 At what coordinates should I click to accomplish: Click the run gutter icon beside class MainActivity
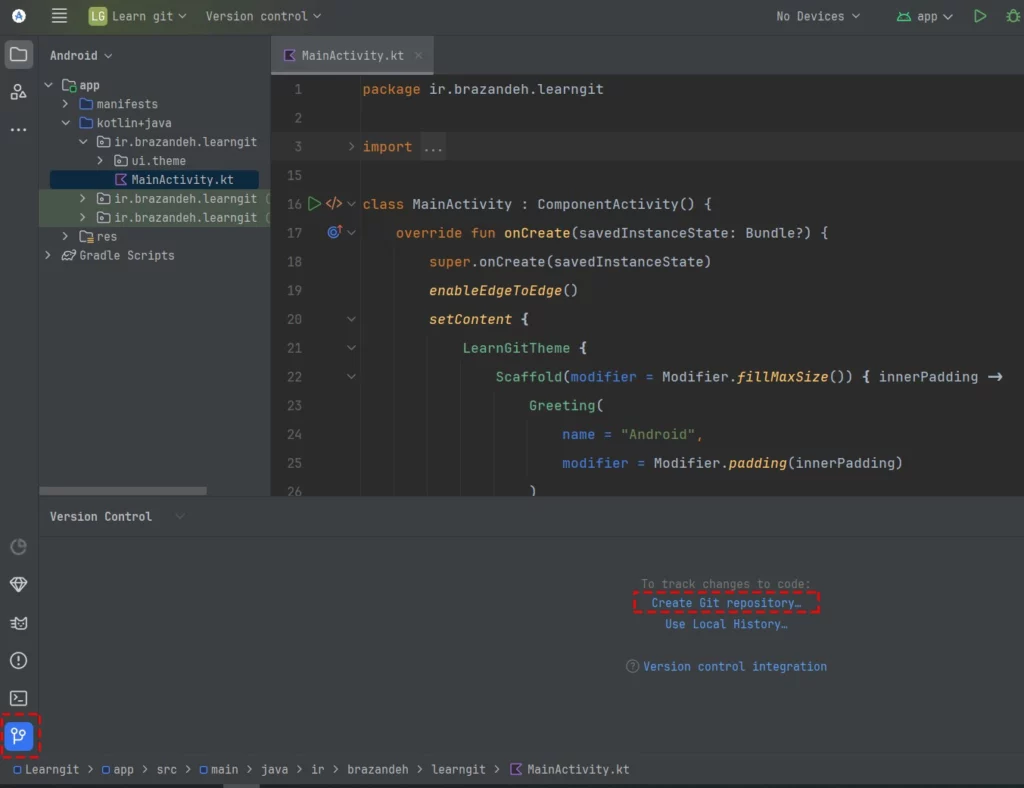(x=314, y=204)
